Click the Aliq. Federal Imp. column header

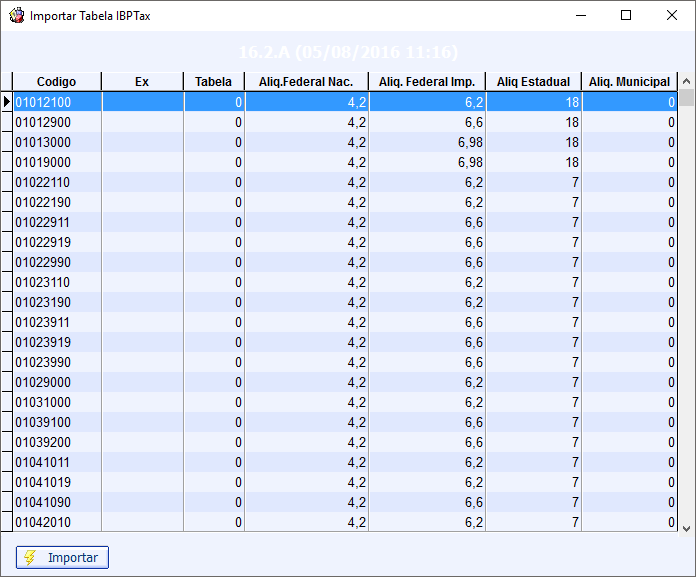(x=427, y=82)
